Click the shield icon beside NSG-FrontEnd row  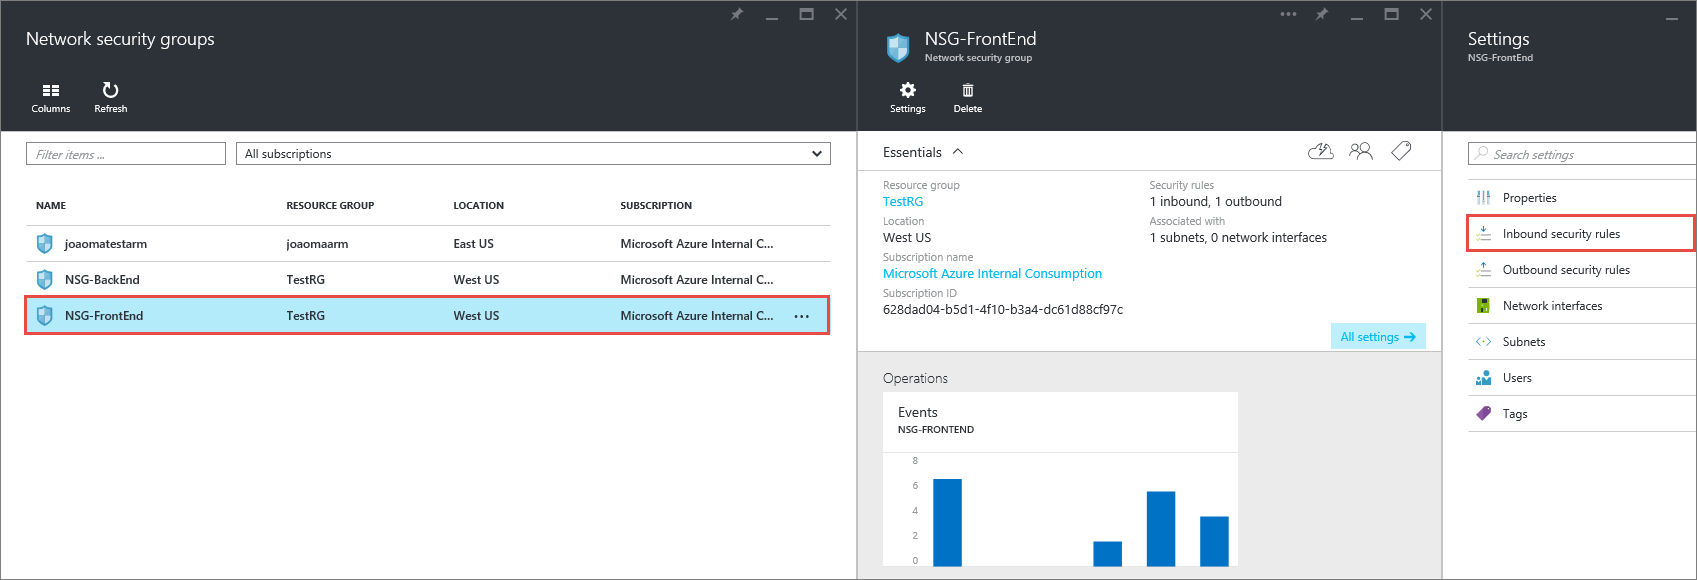tap(44, 315)
